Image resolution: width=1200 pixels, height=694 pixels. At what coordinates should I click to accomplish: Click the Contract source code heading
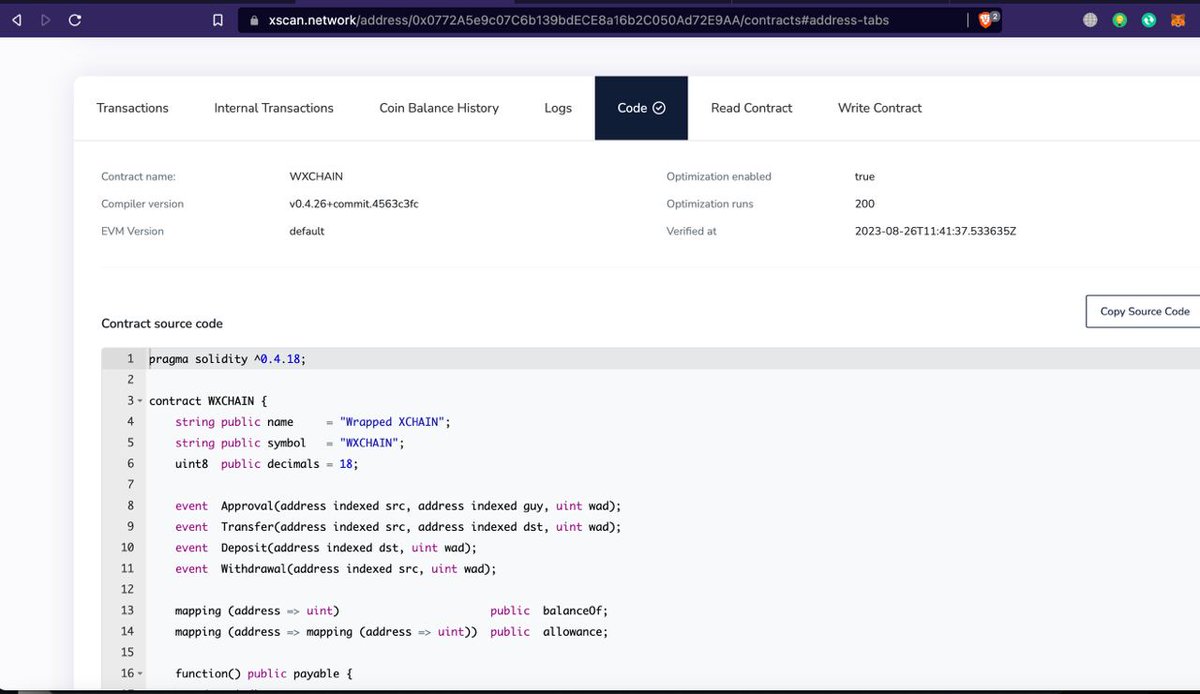tap(162, 324)
